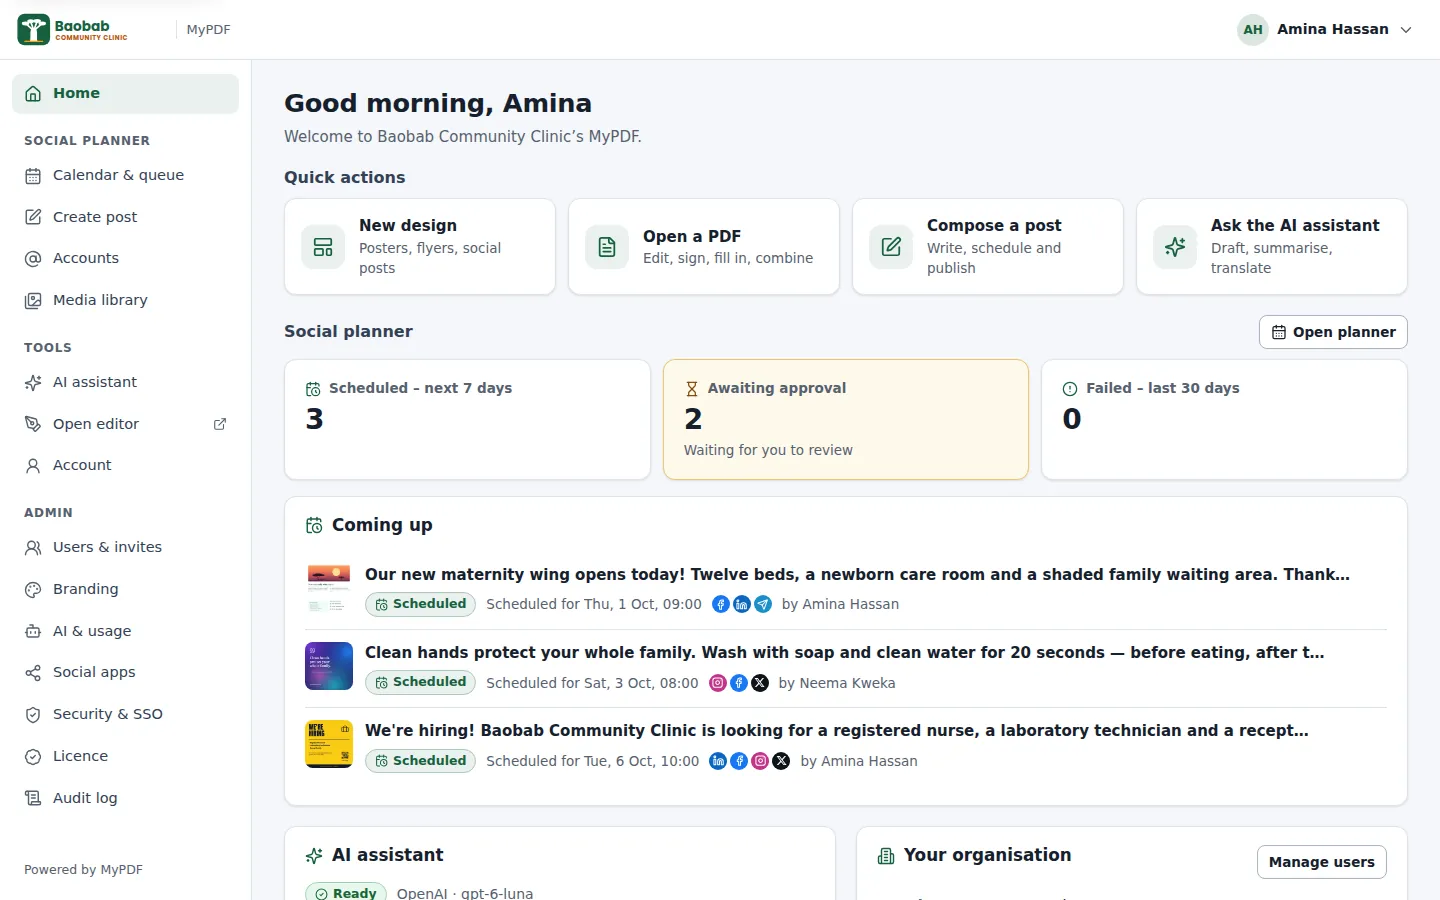
Task: Click the Security & SSO shield icon
Action: pyautogui.click(x=33, y=715)
